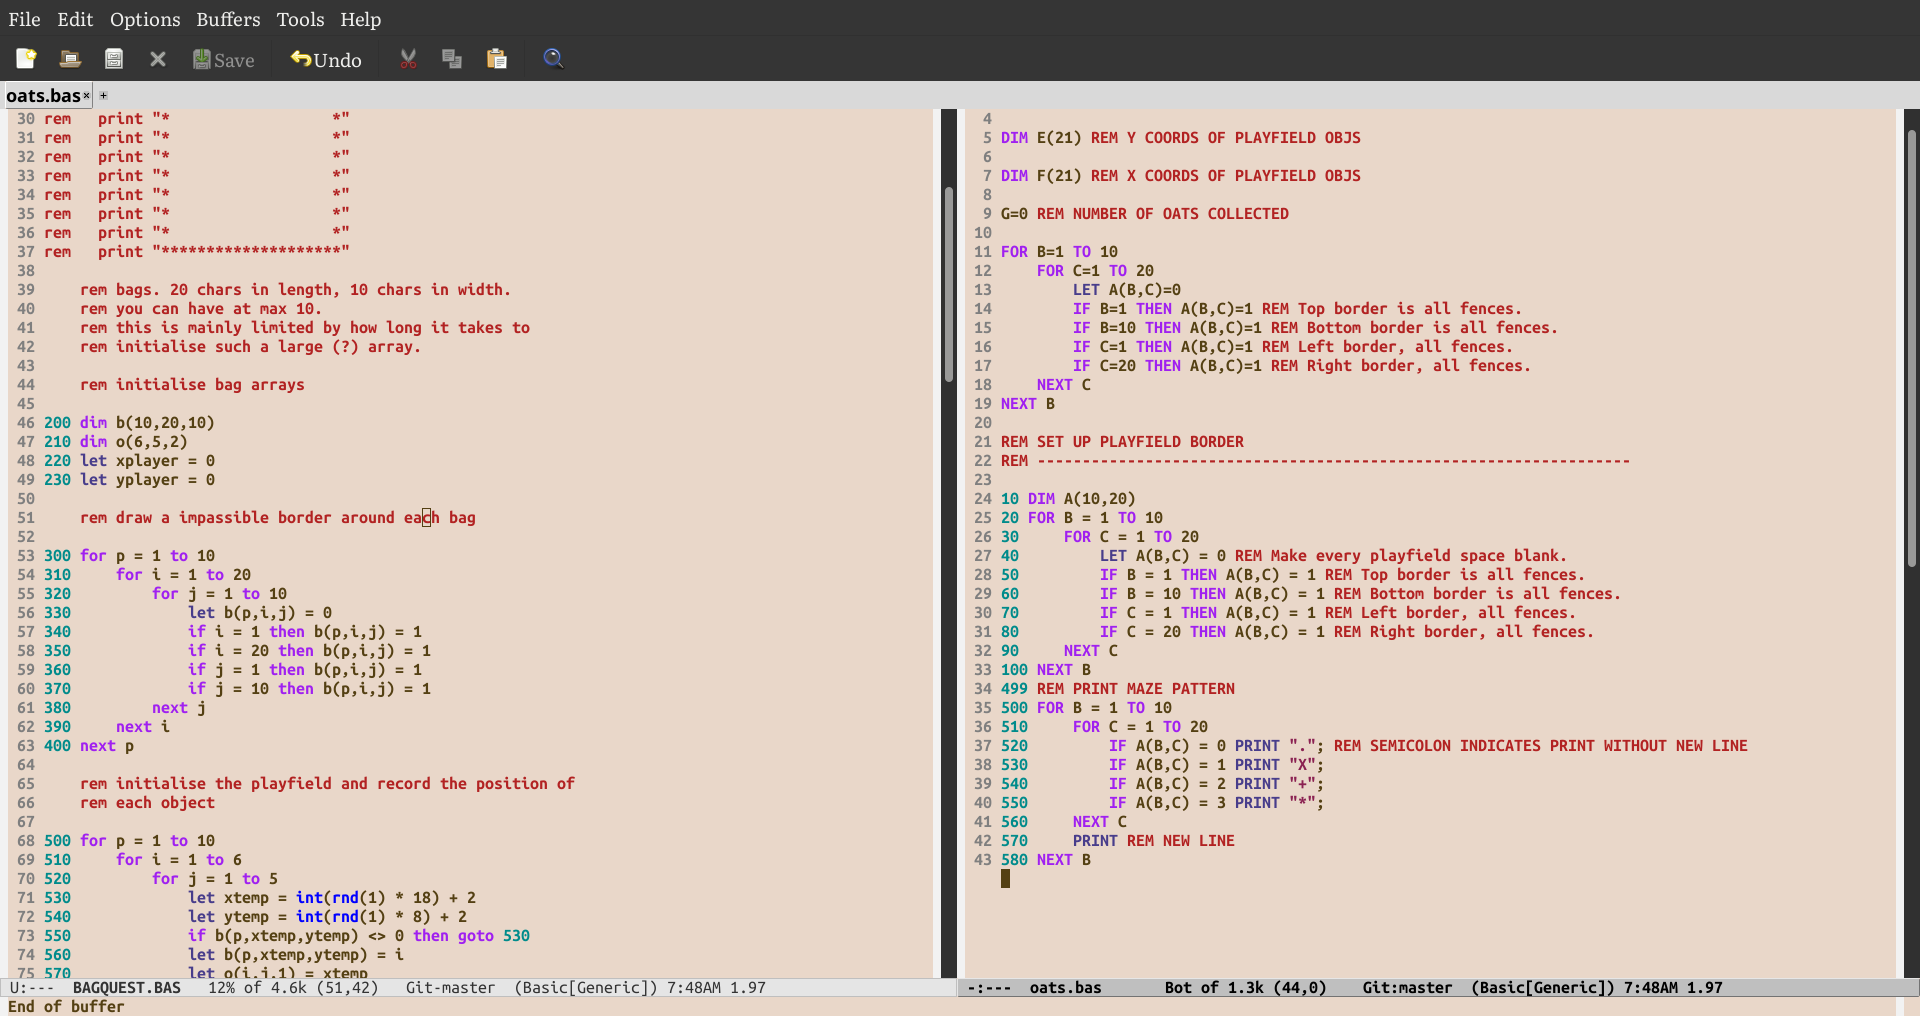Click 'PRINT REM NEW LINE' on line 570

(x=1153, y=841)
